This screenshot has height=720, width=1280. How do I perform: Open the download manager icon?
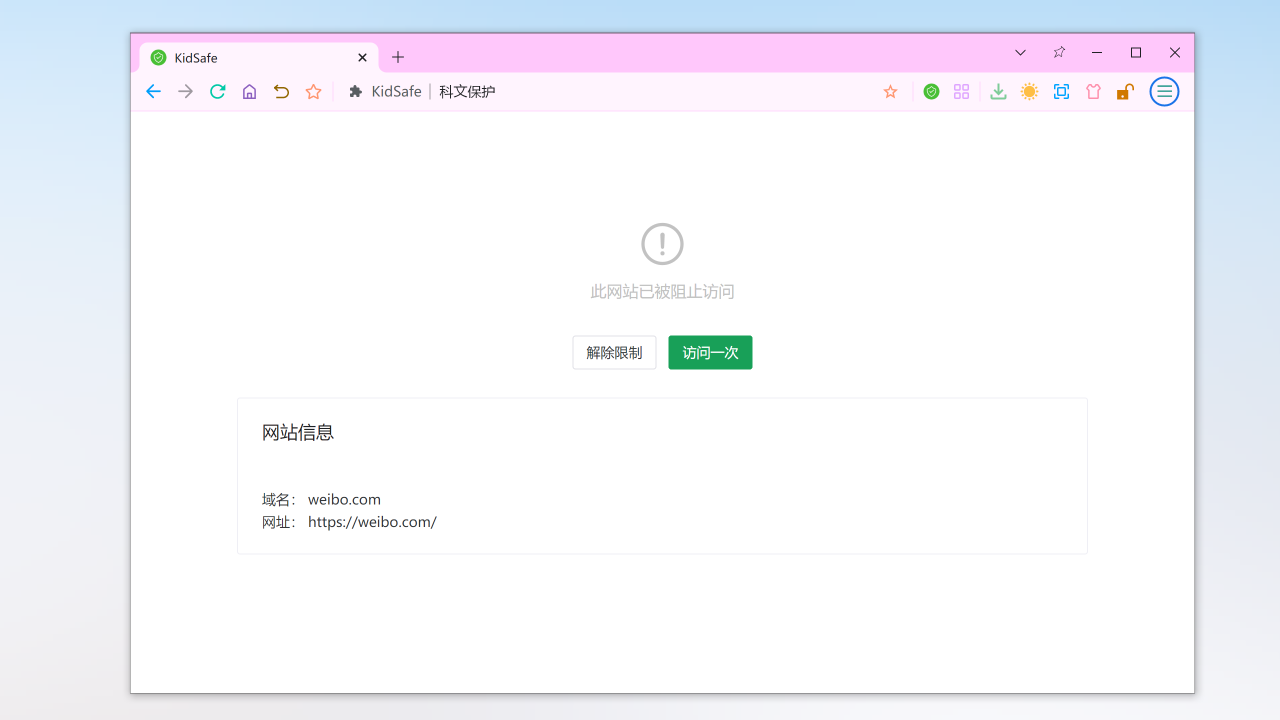point(998,91)
